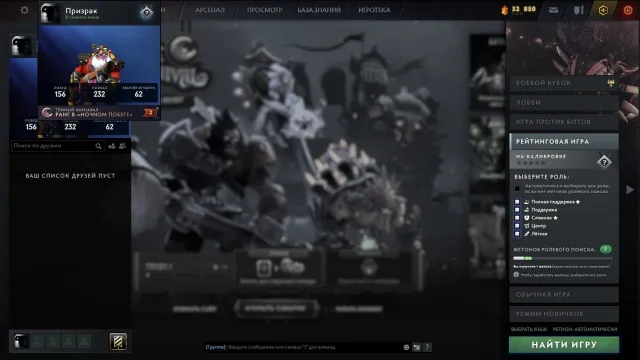Click the hero portrait on profile card
Screen dimensions: 640x360
click(x=98, y=63)
